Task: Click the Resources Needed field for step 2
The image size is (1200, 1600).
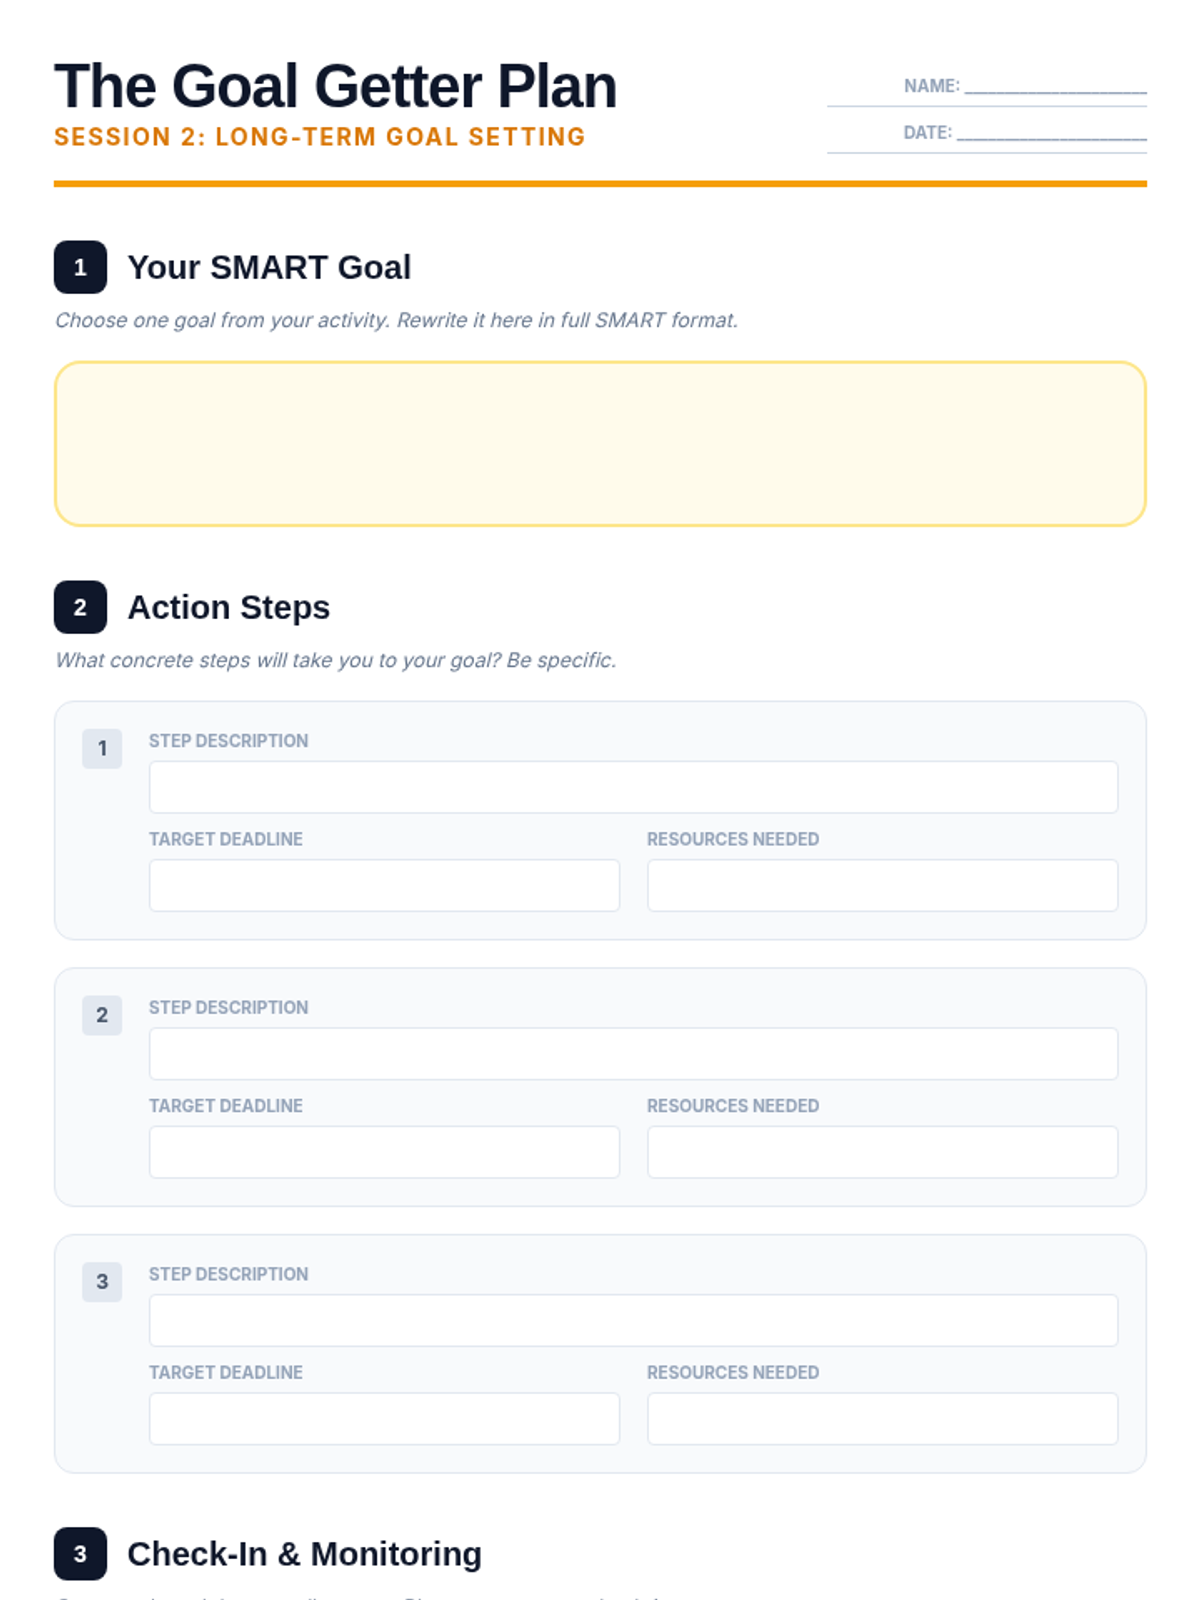Action: tap(882, 1152)
